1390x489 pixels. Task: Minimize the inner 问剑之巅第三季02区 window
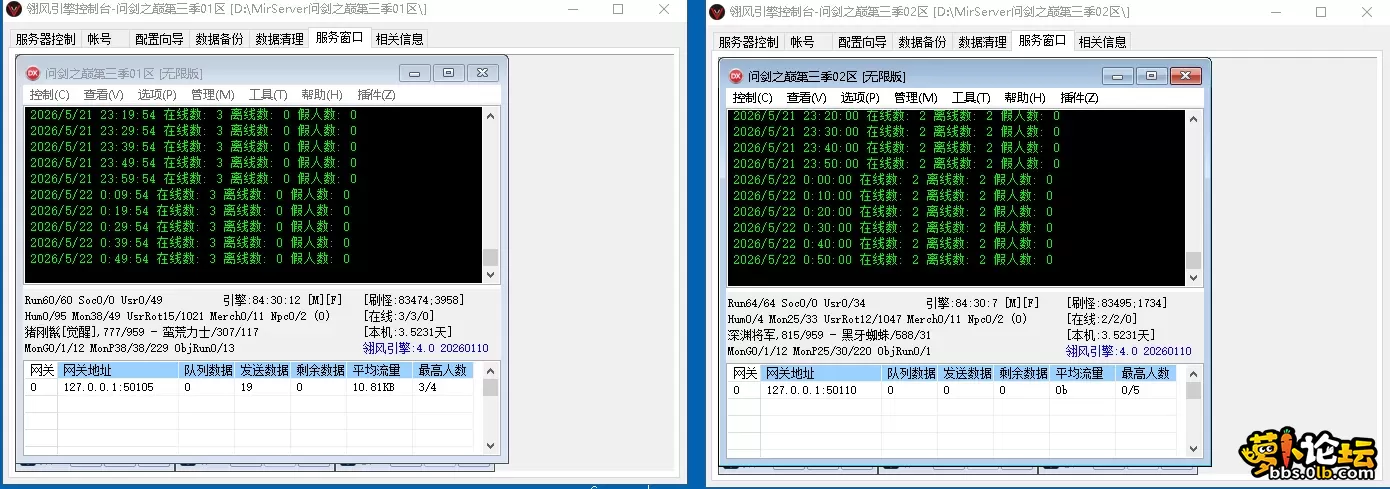[x=1117, y=76]
